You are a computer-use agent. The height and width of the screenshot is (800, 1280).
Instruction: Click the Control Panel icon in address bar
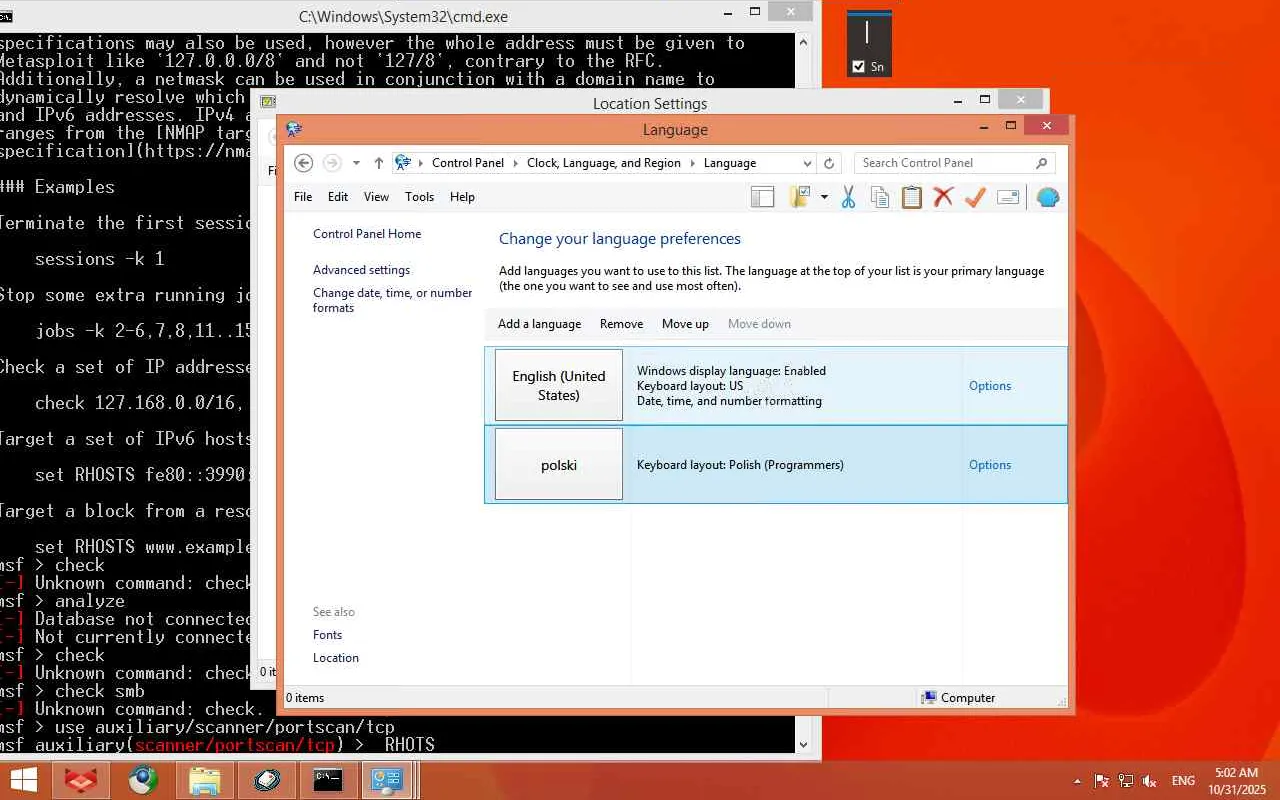click(x=403, y=163)
